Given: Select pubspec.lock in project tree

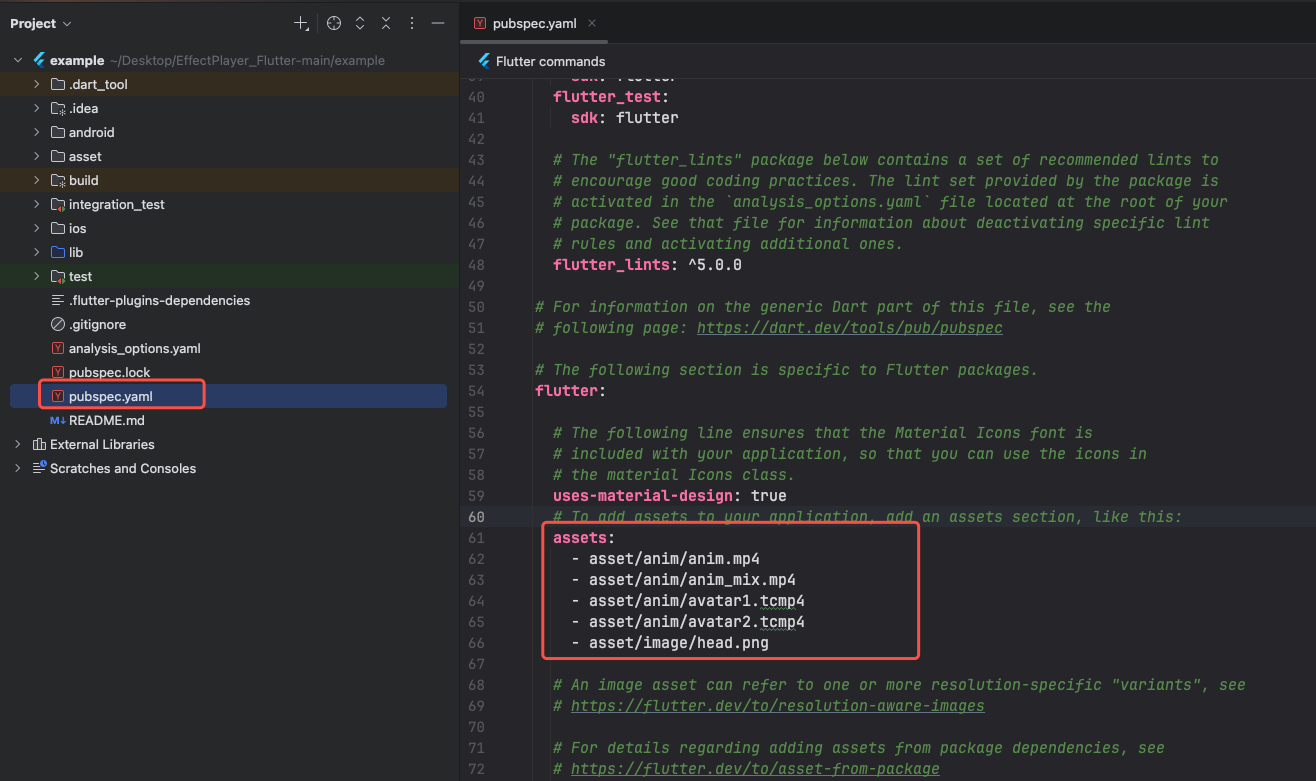Looking at the screenshot, I should (109, 372).
